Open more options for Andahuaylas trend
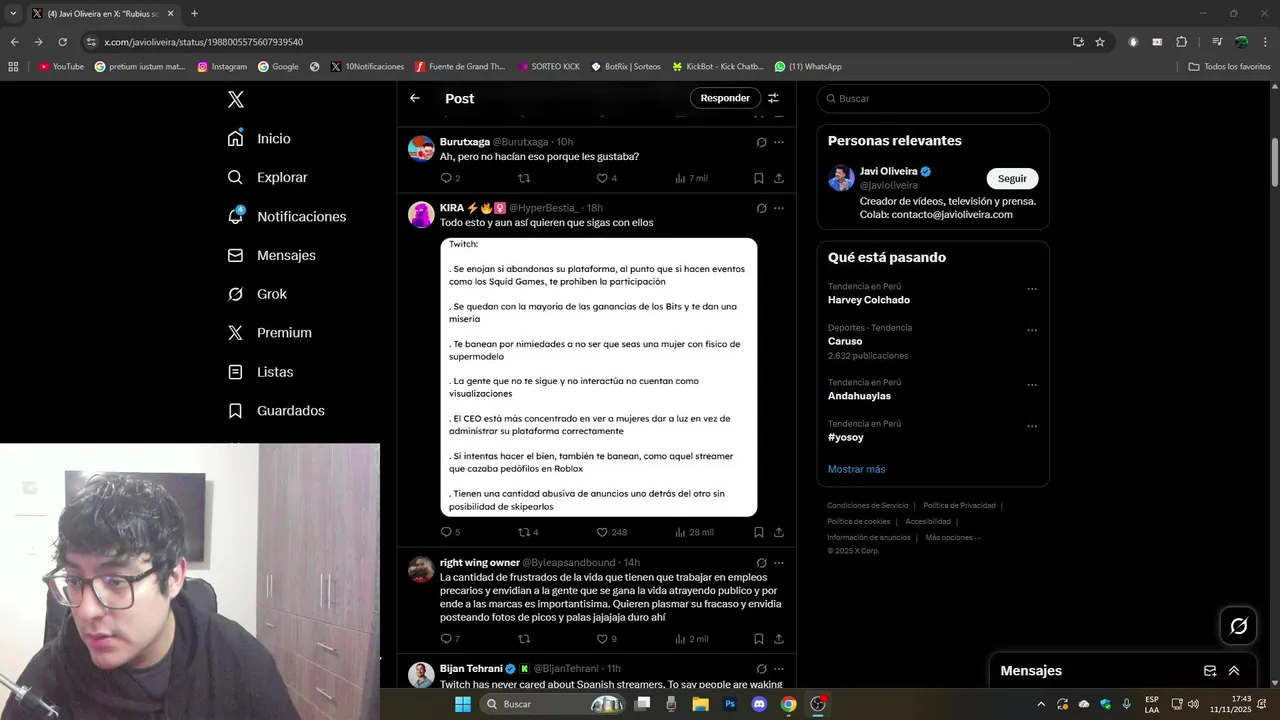 pyautogui.click(x=1032, y=385)
